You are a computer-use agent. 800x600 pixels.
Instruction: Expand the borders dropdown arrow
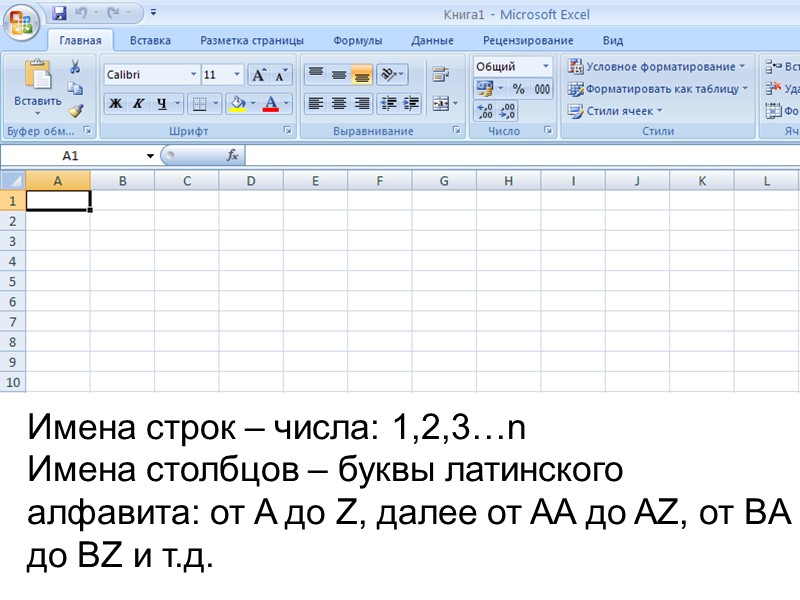click(x=215, y=103)
